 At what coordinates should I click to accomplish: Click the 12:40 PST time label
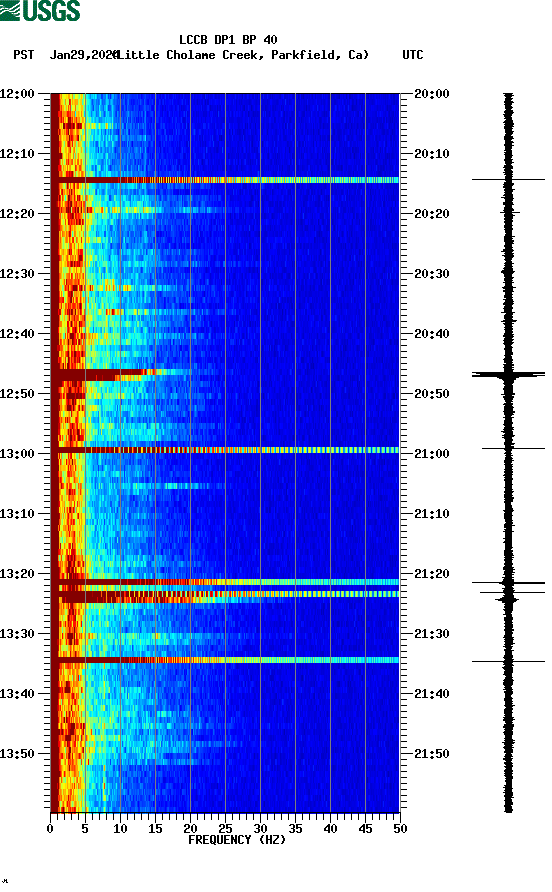(x=17, y=334)
